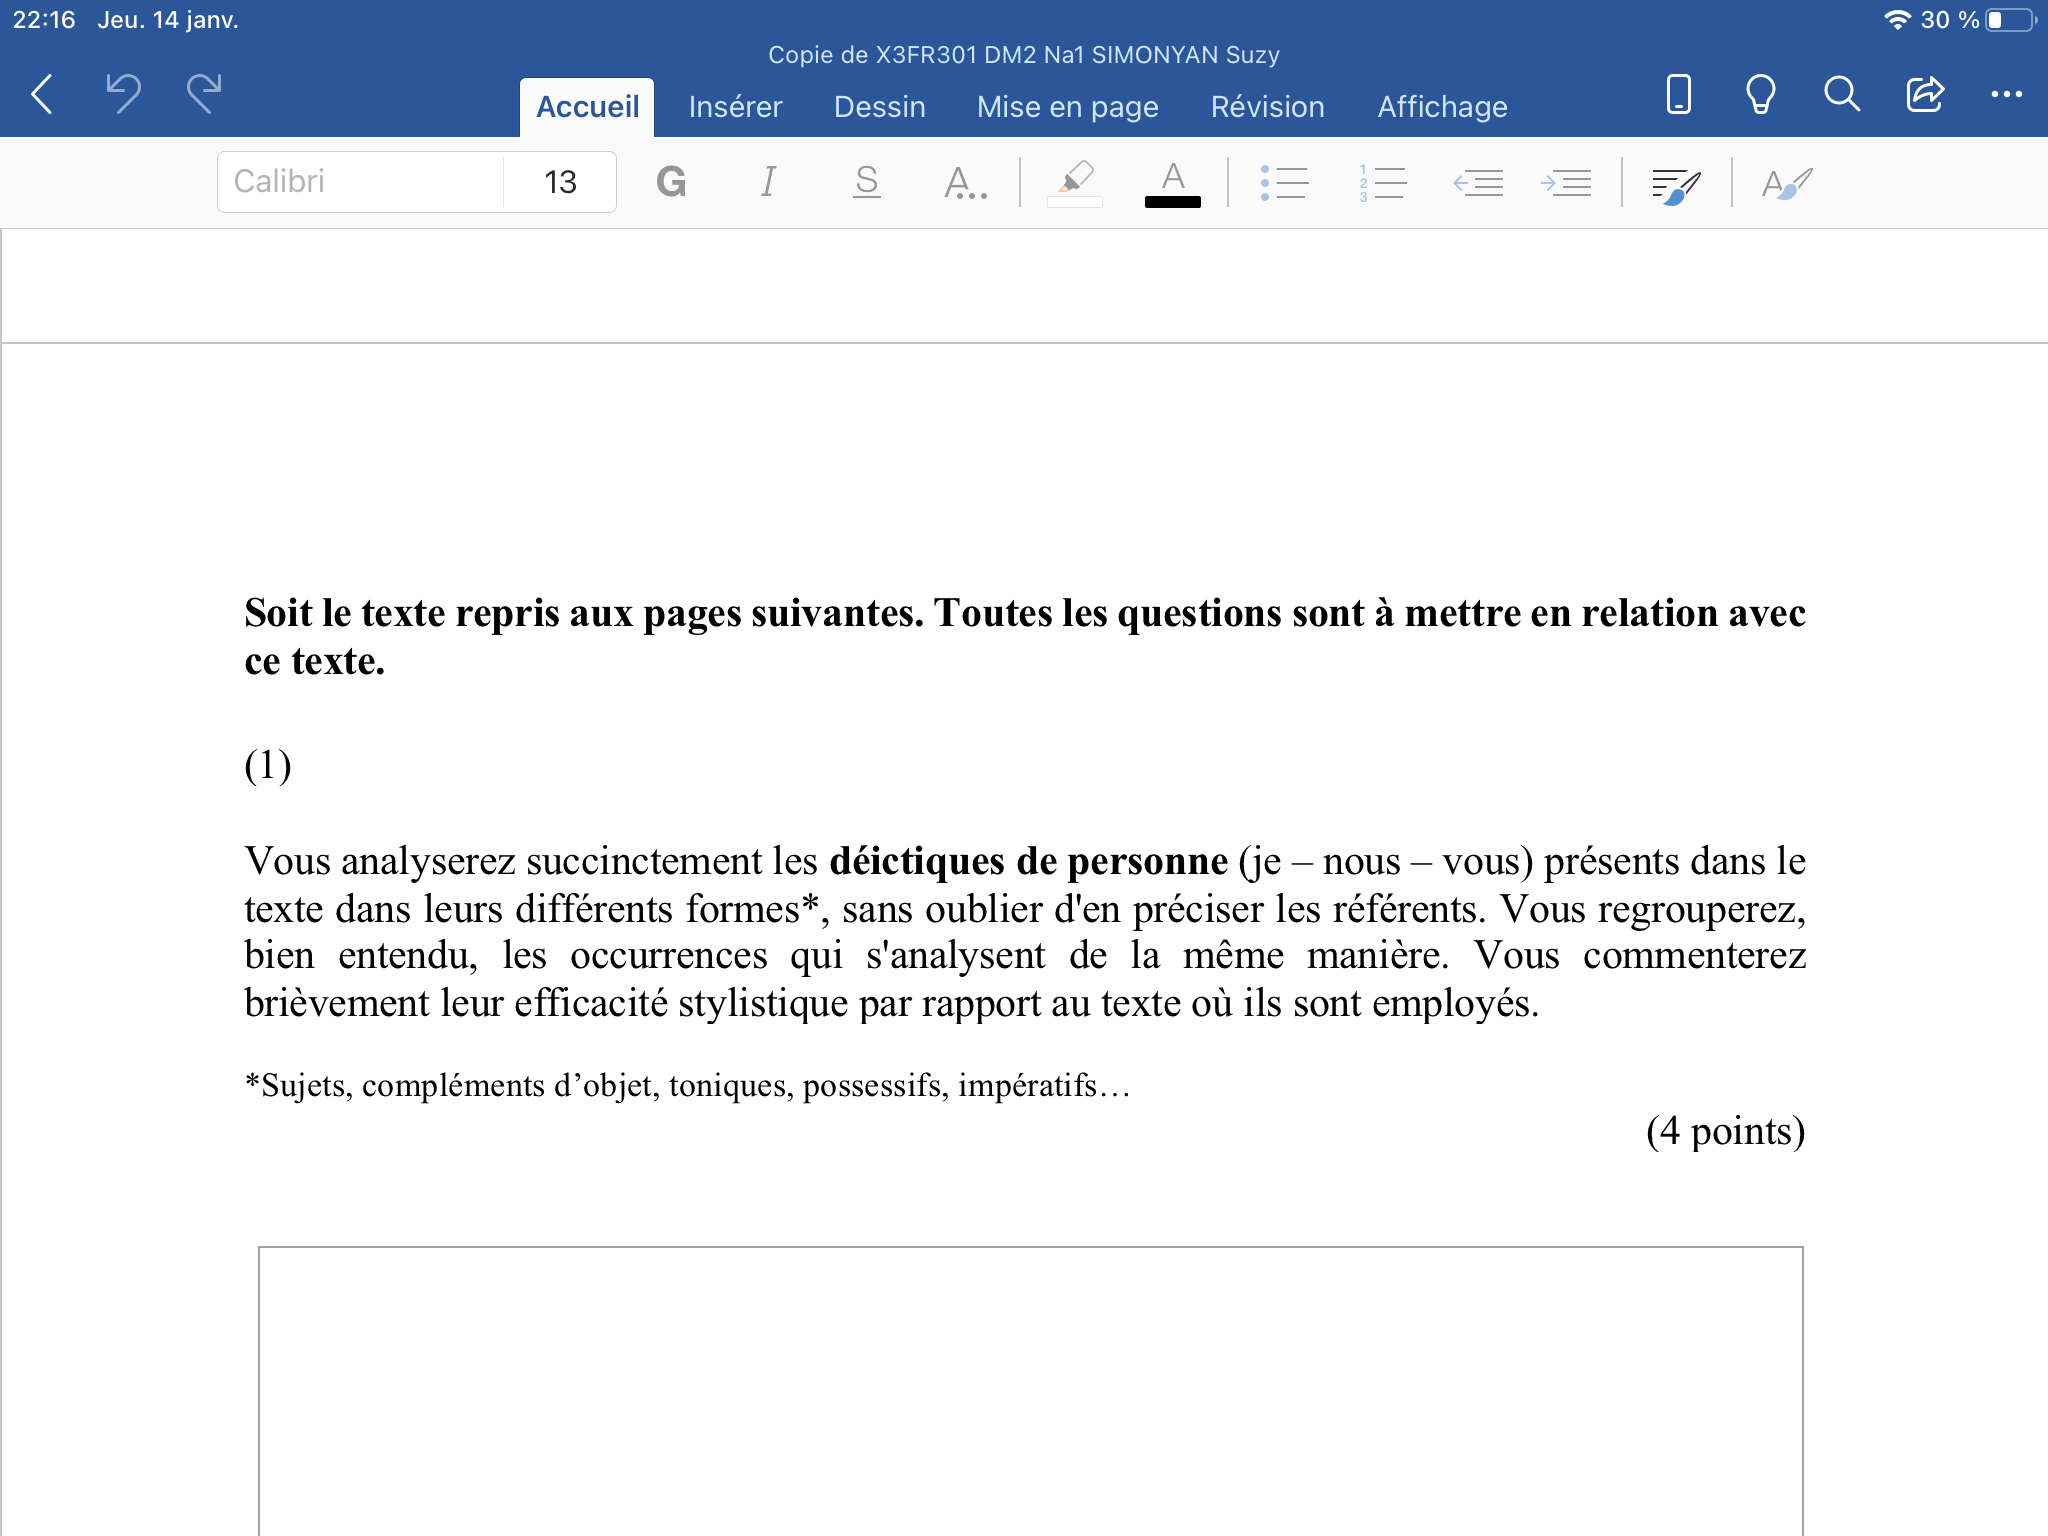This screenshot has width=2048, height=1536.
Task: Tap the back arrow to close document
Action: [42, 94]
